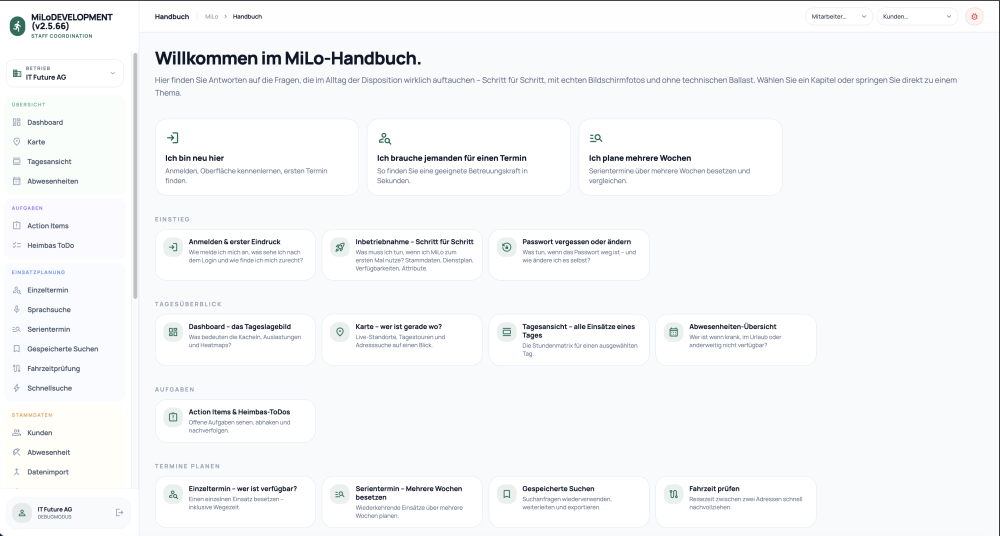Open 'Einzeltermin – wer ist verfügbar?' chapter
The width and height of the screenshot is (1000, 536).
[235, 502]
